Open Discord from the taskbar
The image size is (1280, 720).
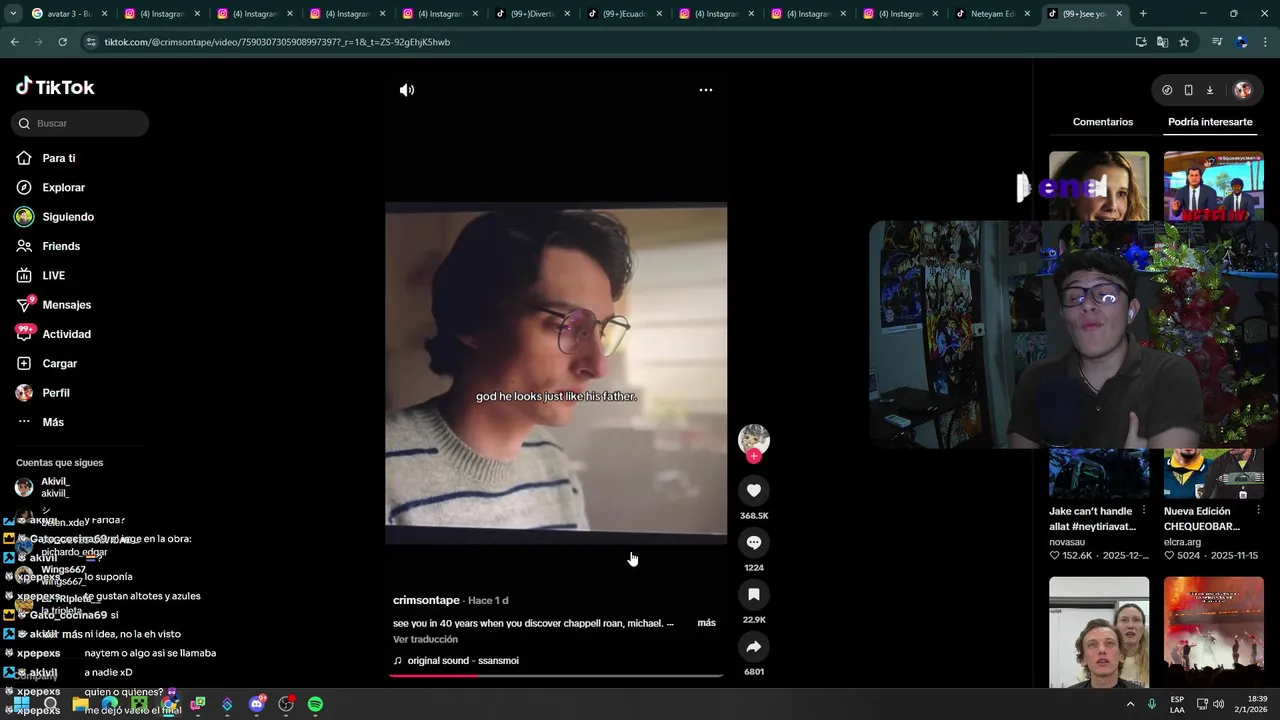pos(257,704)
